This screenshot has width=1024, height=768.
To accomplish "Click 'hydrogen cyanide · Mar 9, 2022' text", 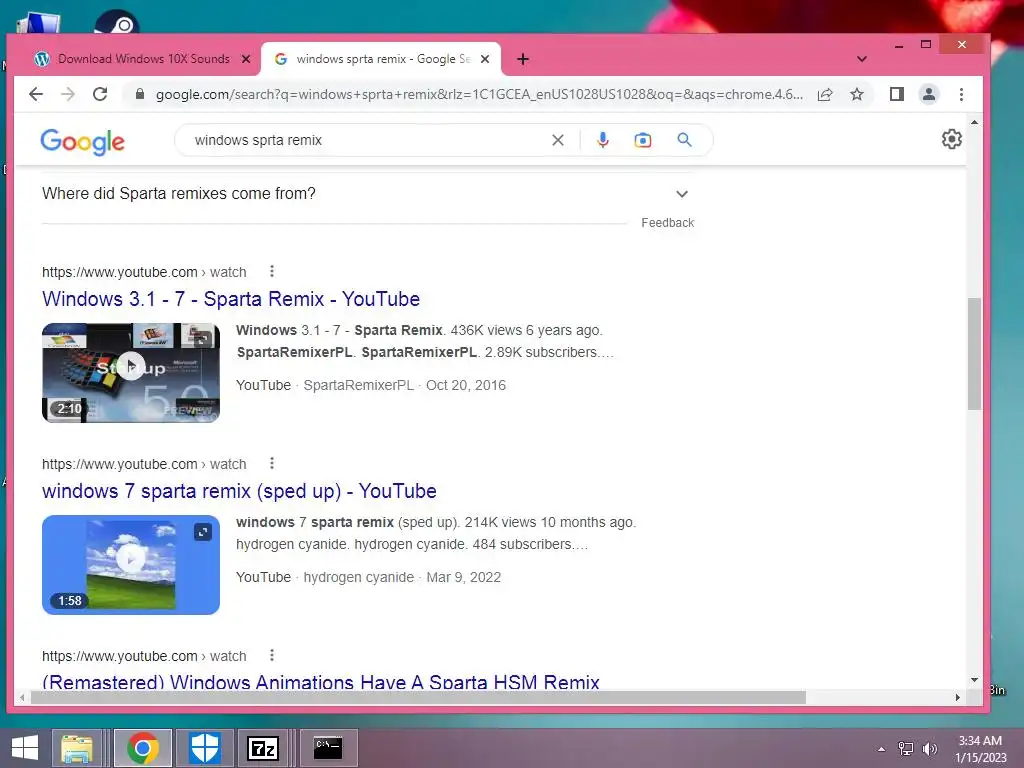I will (x=402, y=577).
